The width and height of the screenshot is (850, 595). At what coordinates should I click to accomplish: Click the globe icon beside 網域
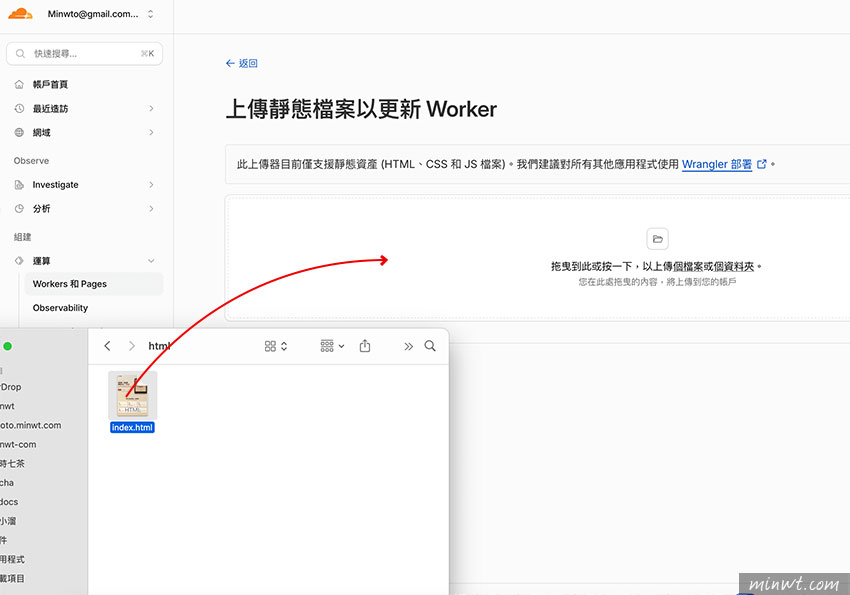click(x=19, y=132)
